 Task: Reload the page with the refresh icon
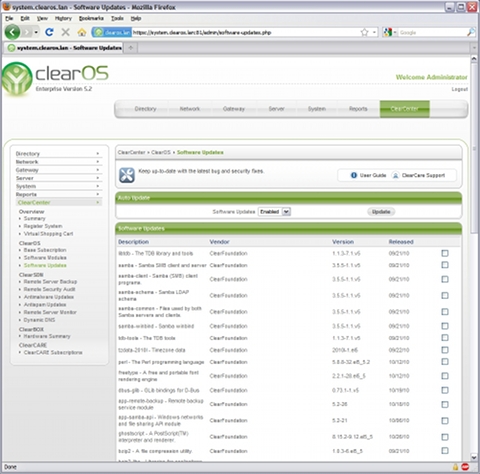tap(49, 32)
